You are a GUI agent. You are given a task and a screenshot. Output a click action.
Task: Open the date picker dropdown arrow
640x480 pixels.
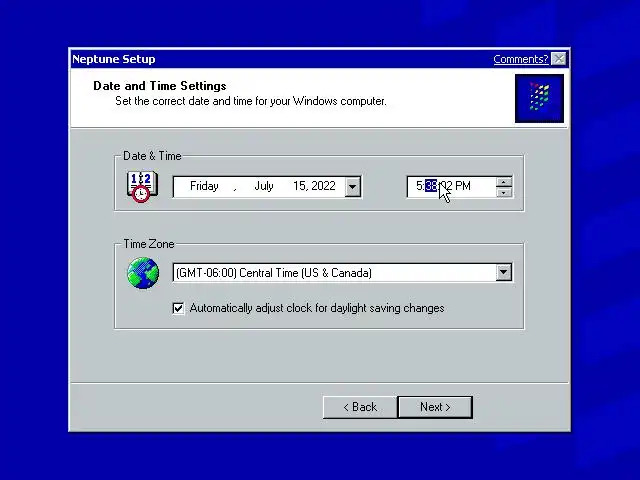point(353,187)
